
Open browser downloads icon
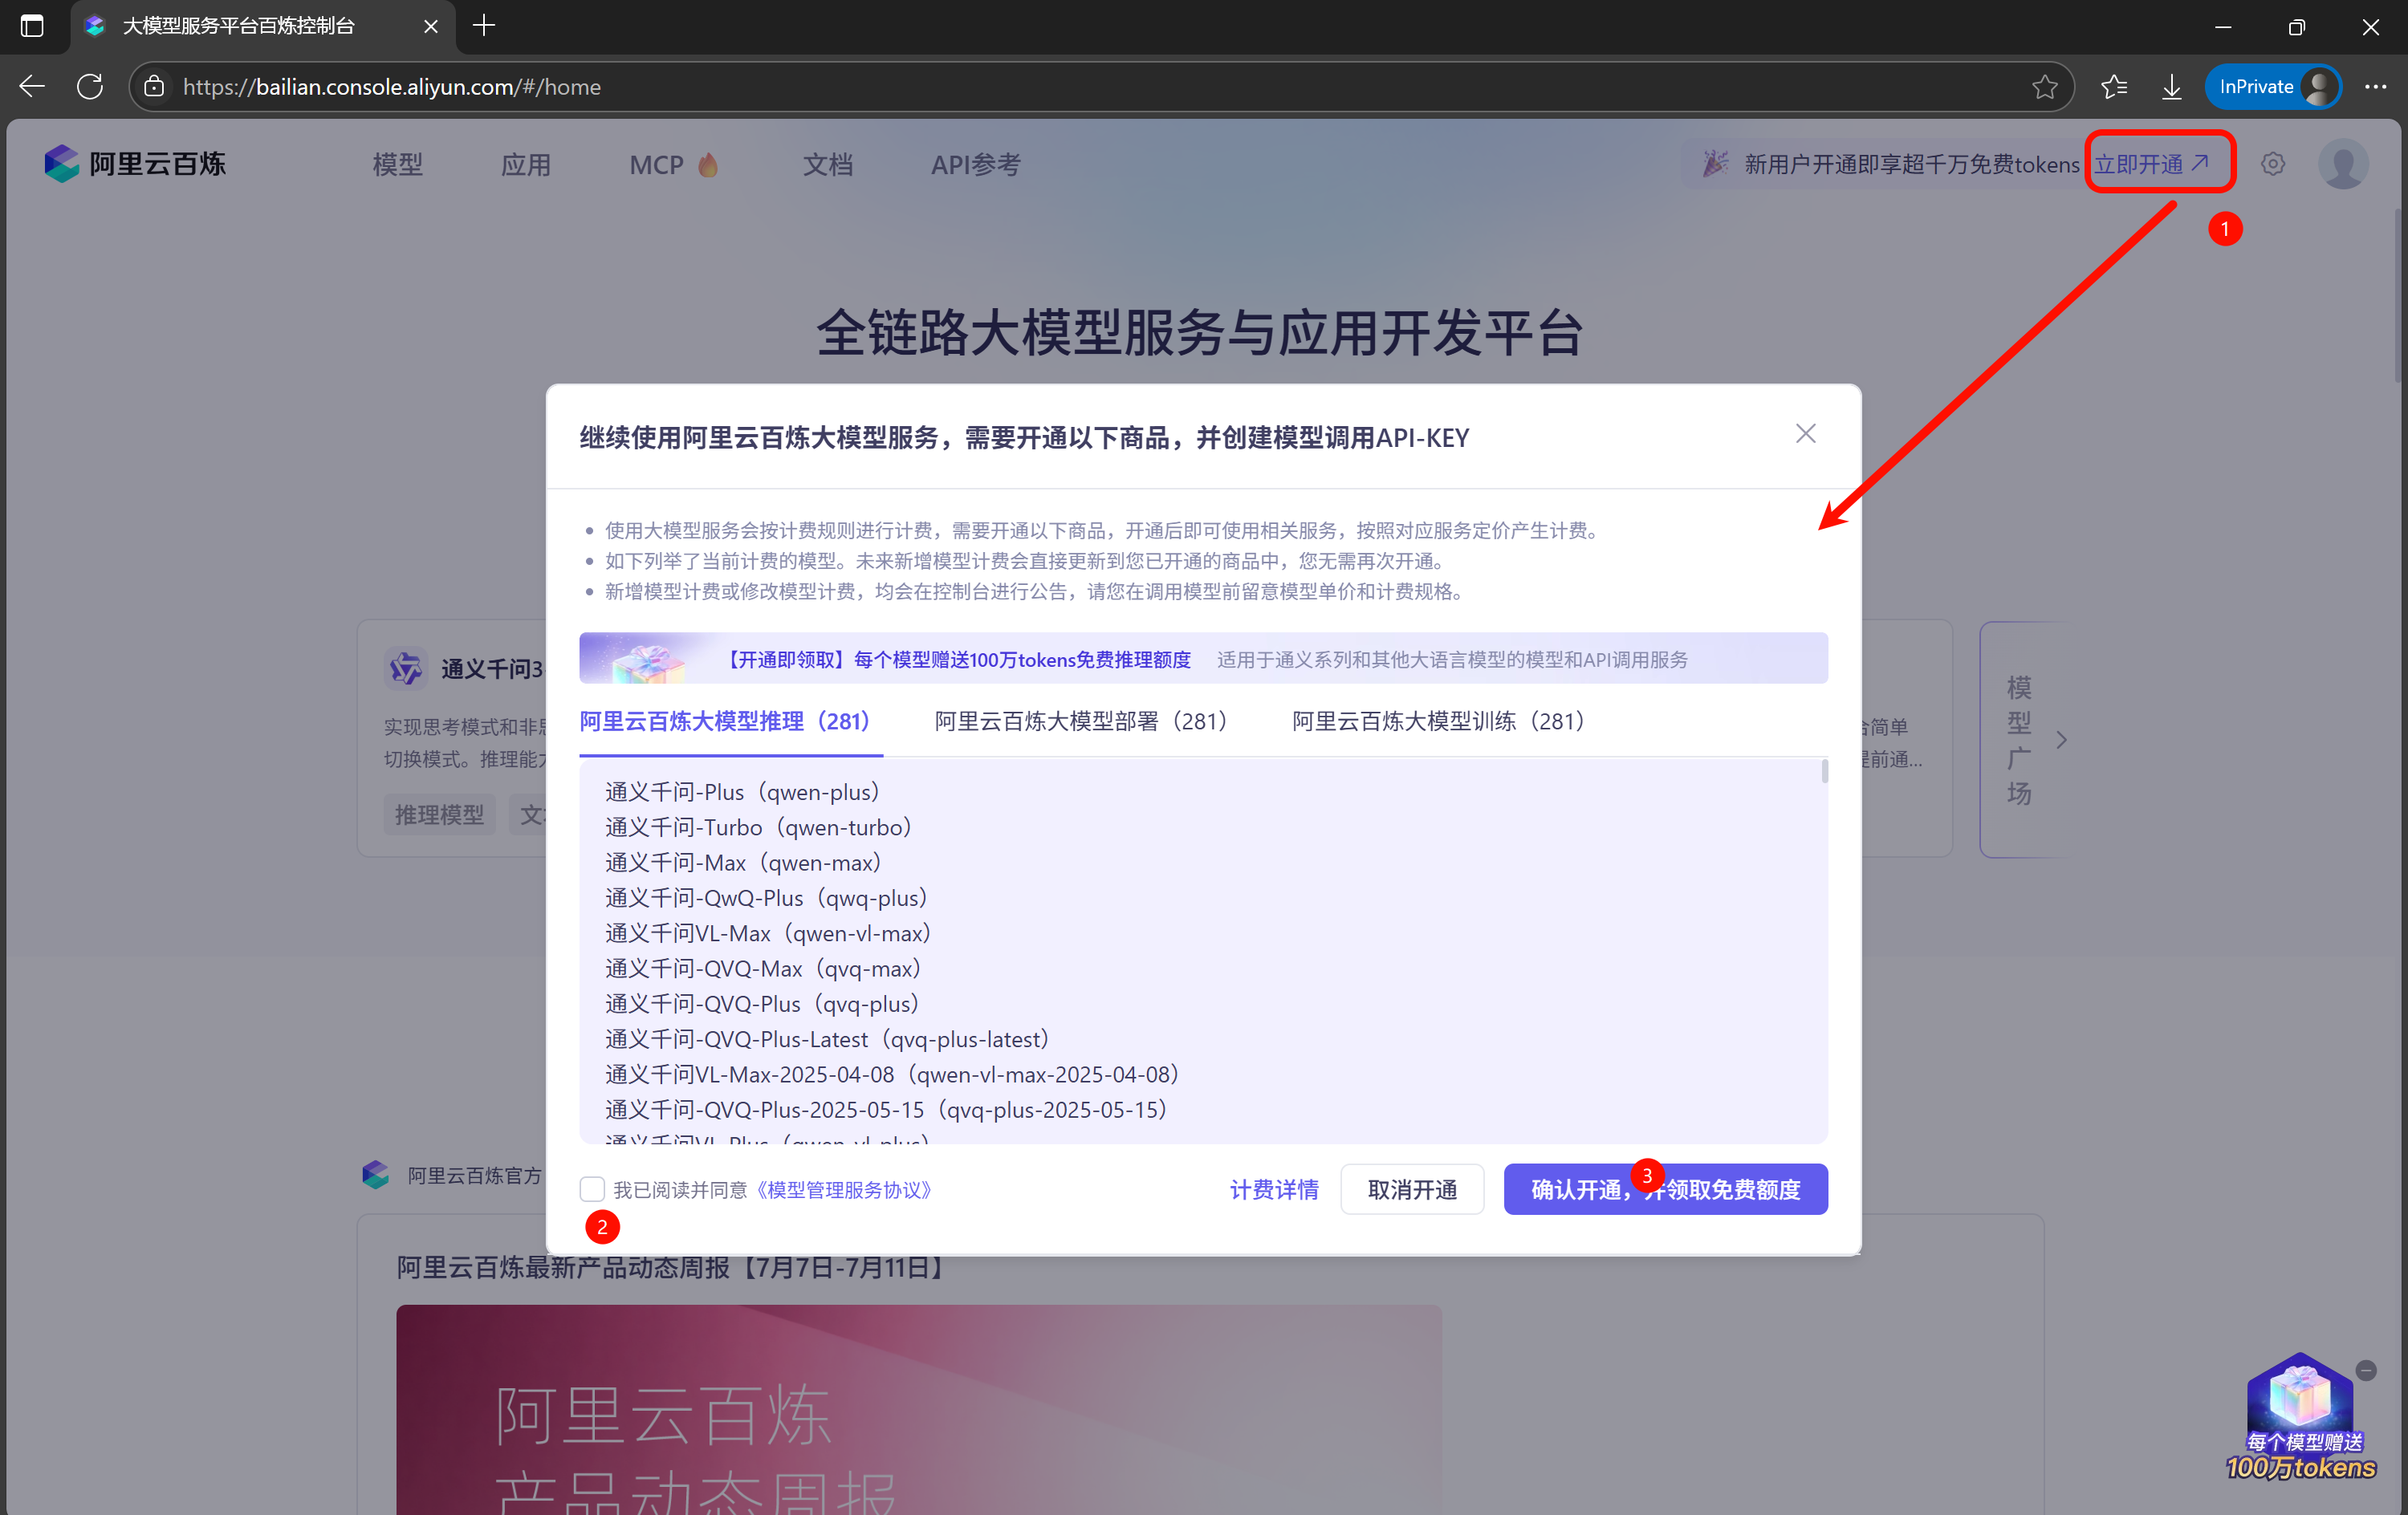tap(2171, 87)
